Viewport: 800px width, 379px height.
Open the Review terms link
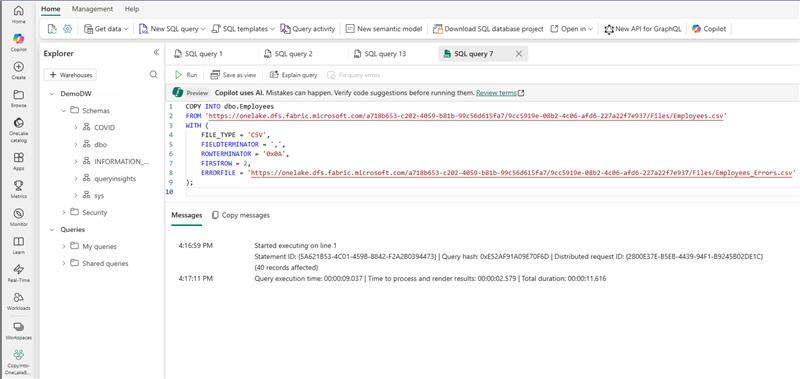pos(499,93)
